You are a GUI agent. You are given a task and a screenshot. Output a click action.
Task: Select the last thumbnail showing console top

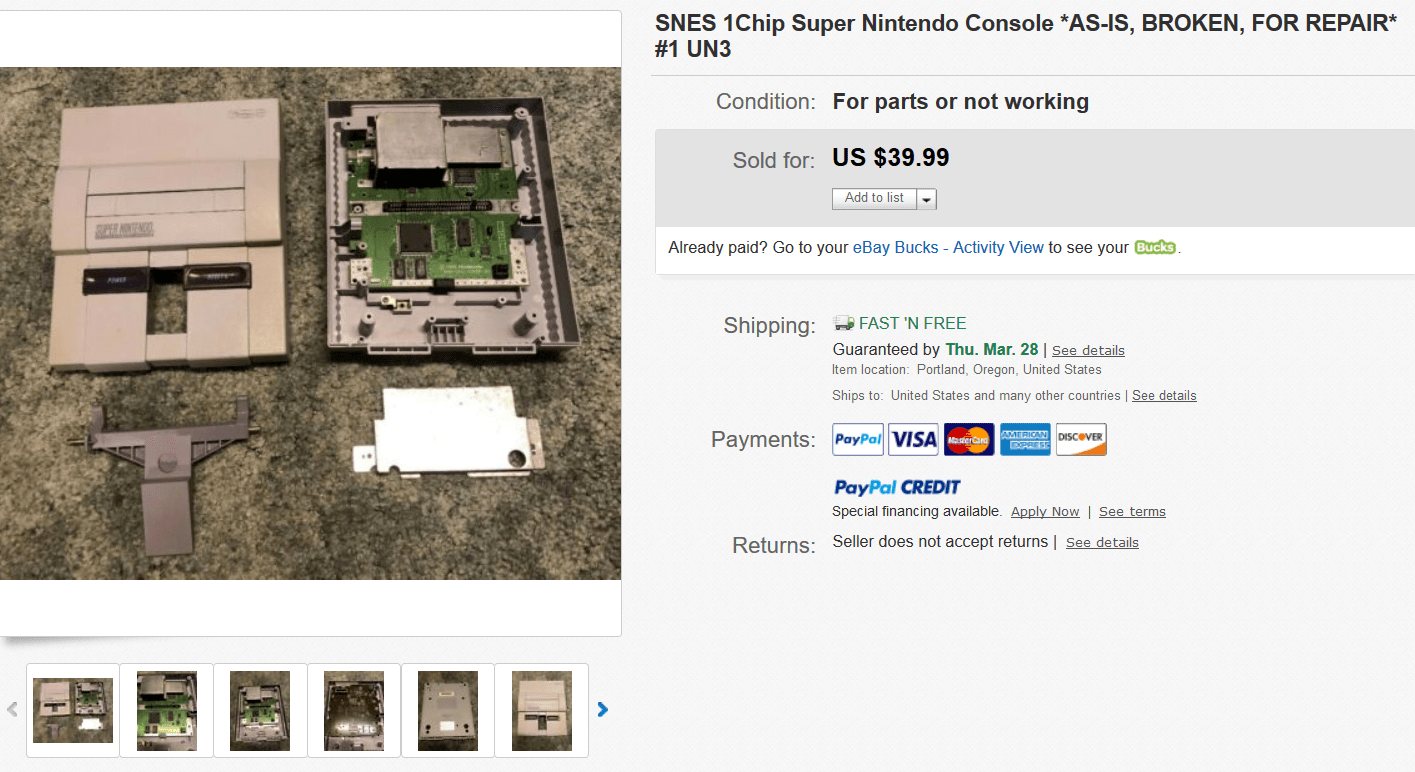click(x=542, y=710)
